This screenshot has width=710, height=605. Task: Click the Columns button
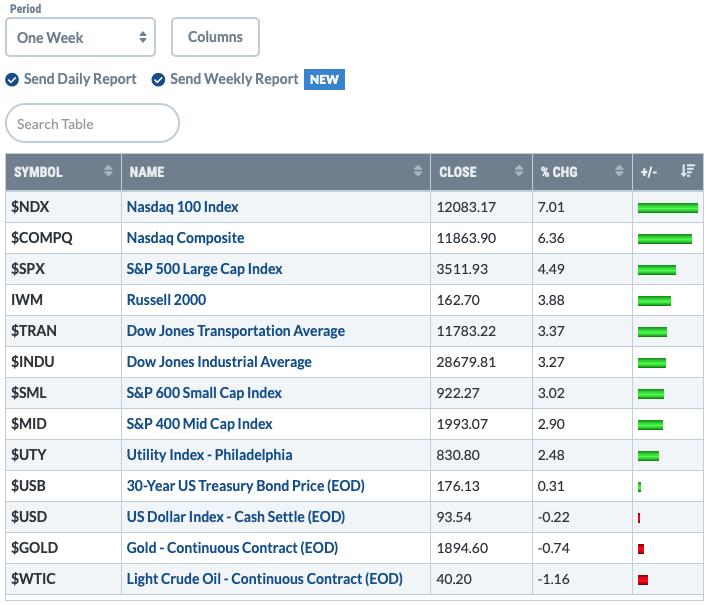click(215, 37)
